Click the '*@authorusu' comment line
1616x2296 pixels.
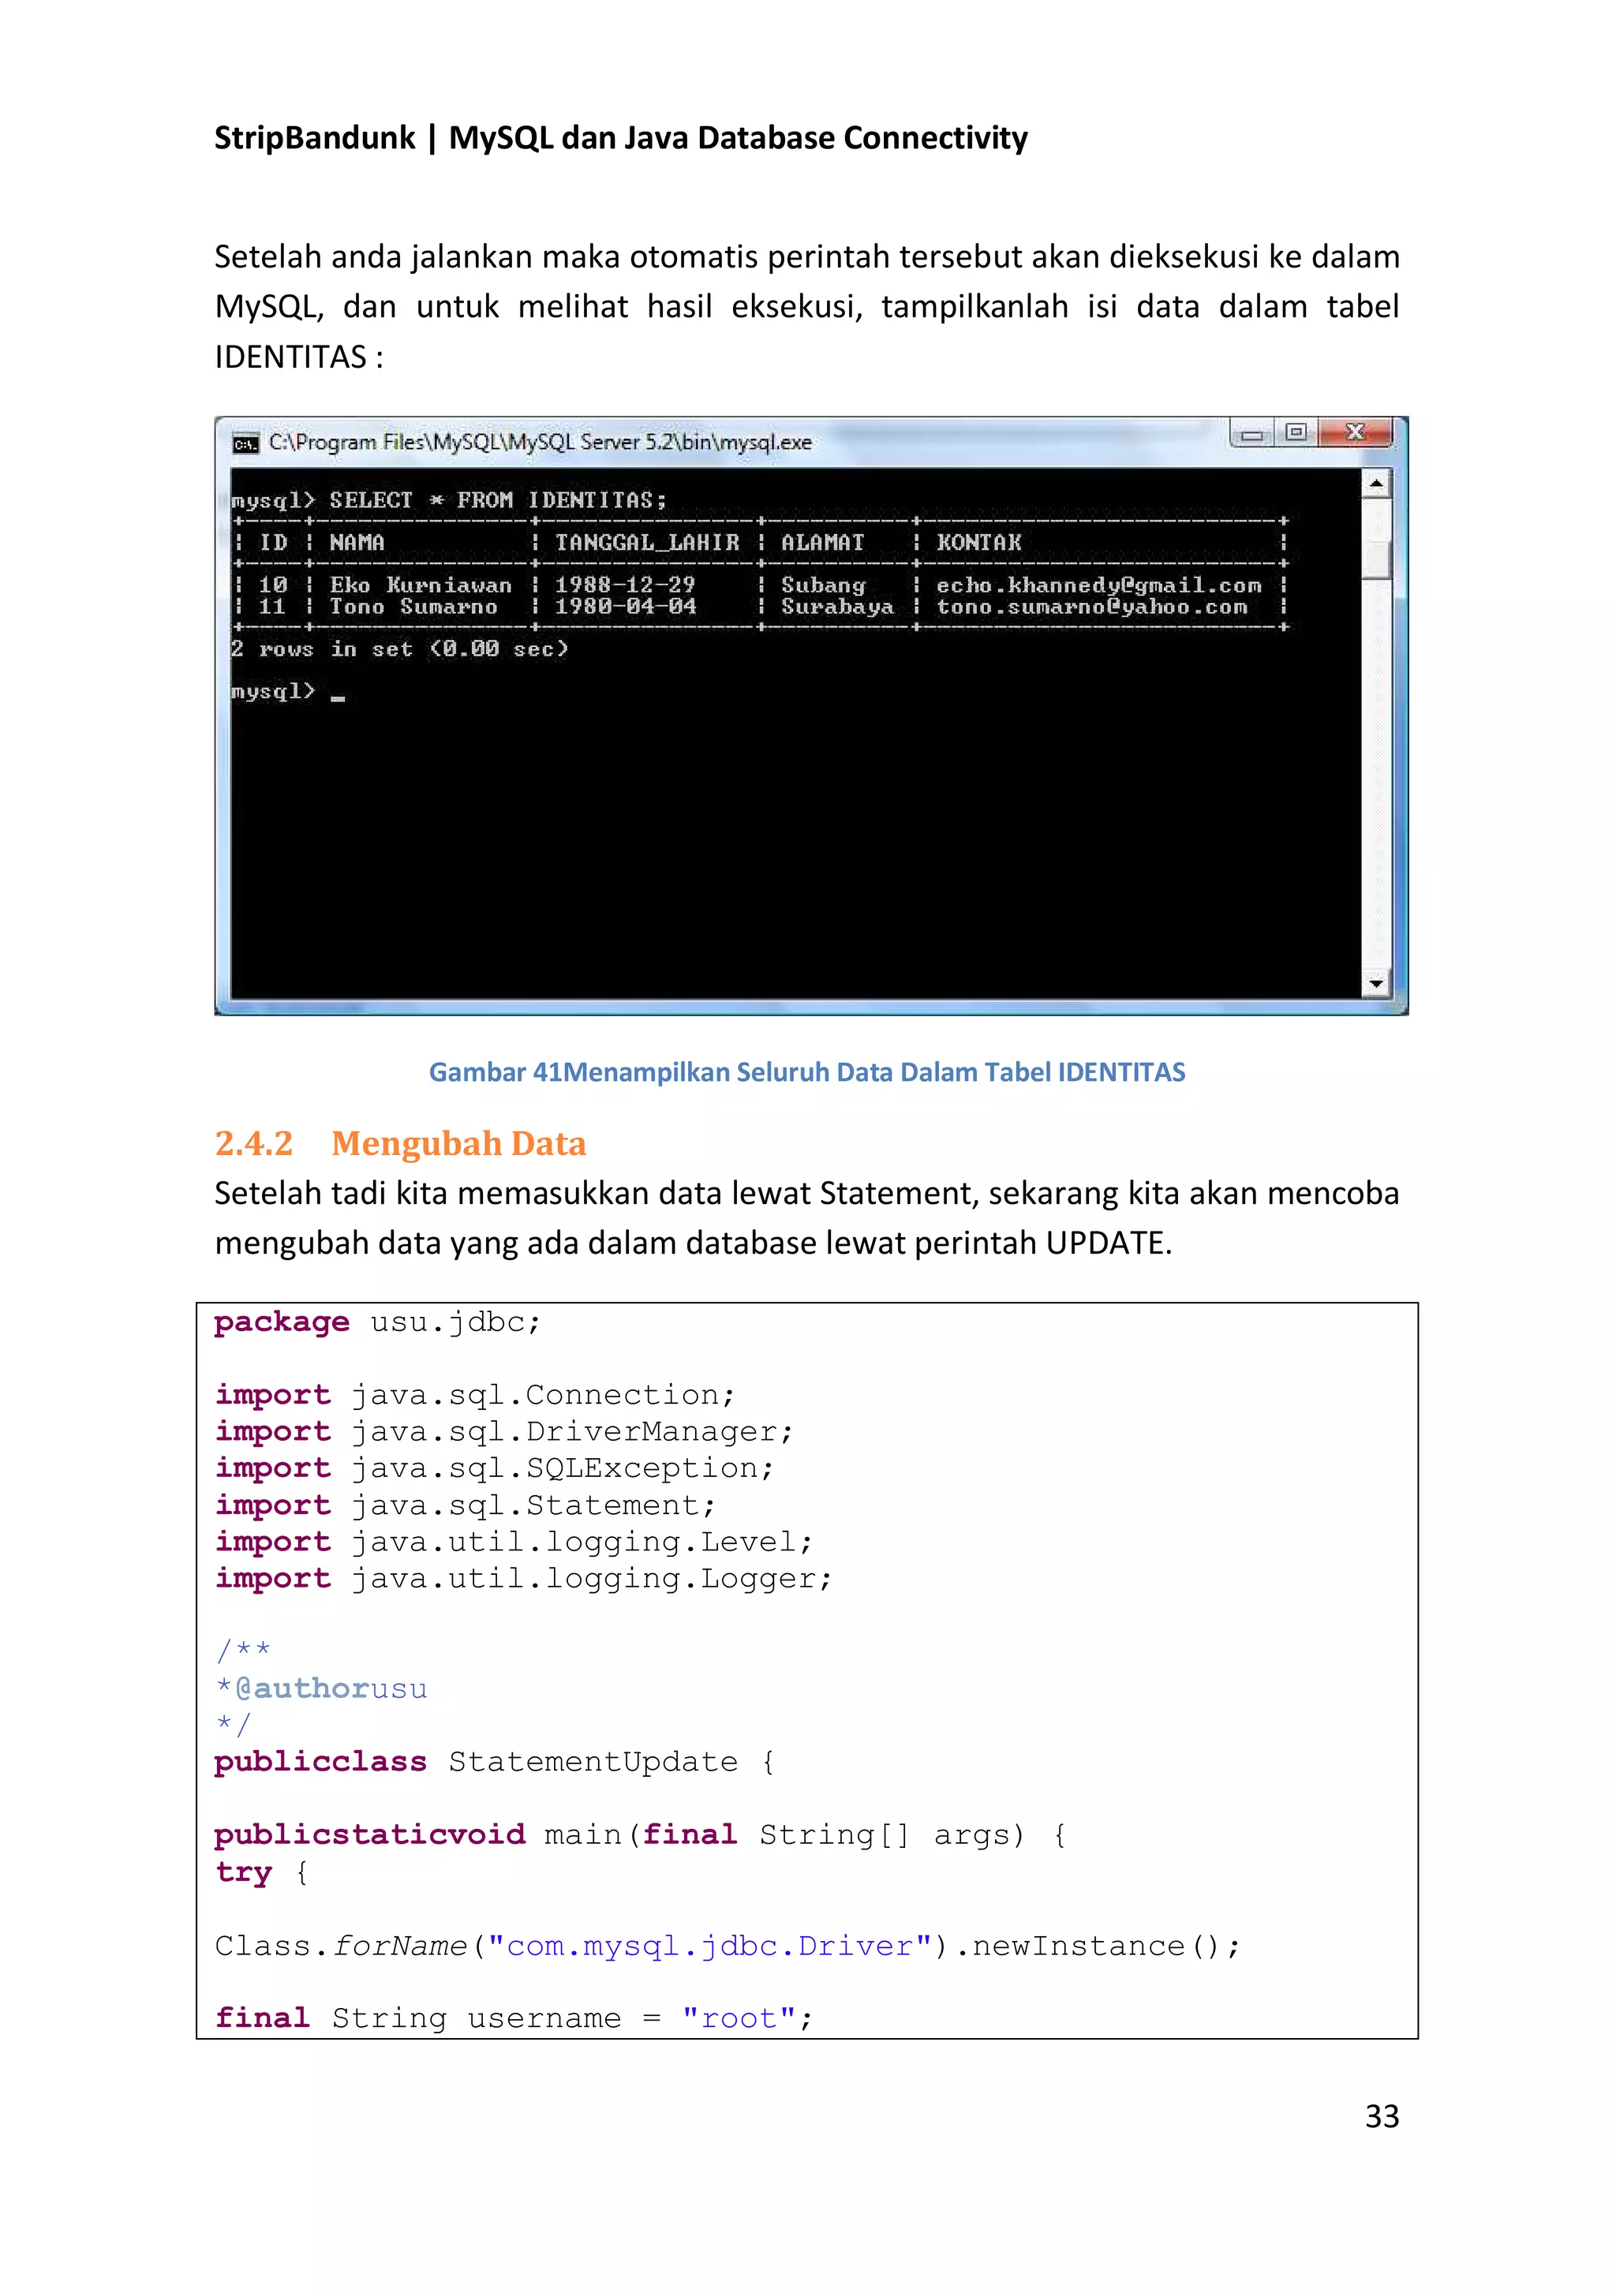tap(321, 1689)
